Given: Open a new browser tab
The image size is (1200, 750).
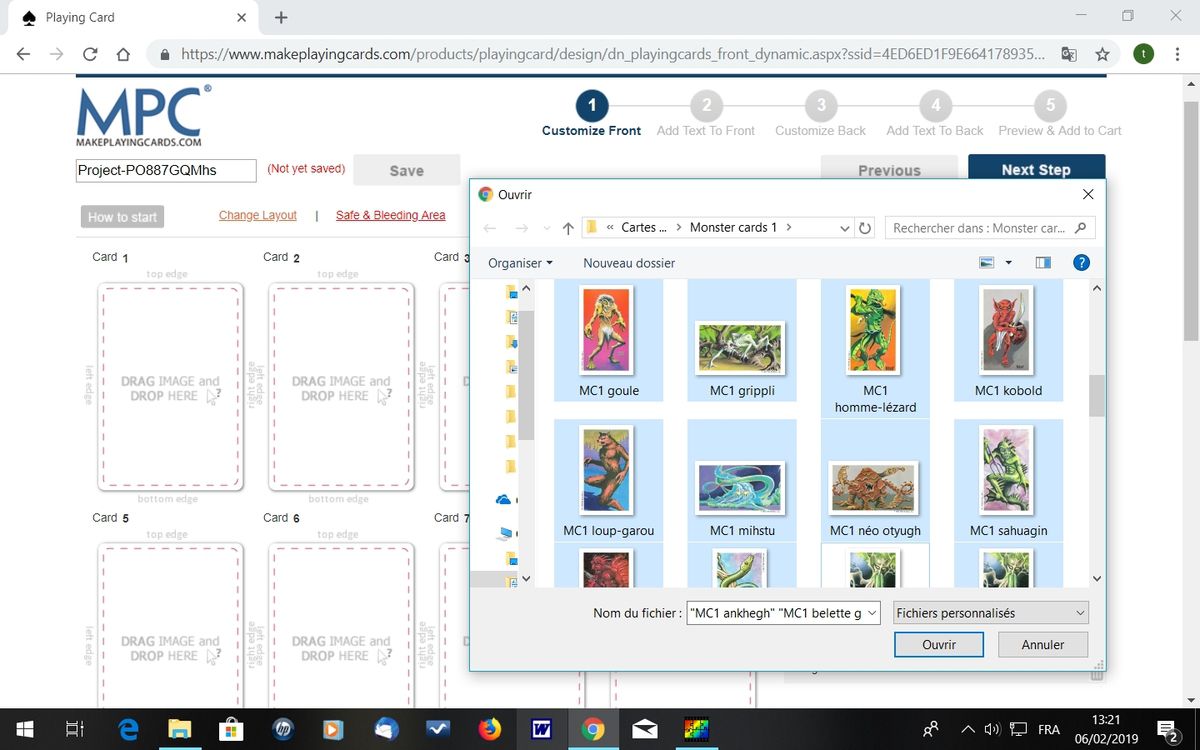Looking at the screenshot, I should (281, 17).
